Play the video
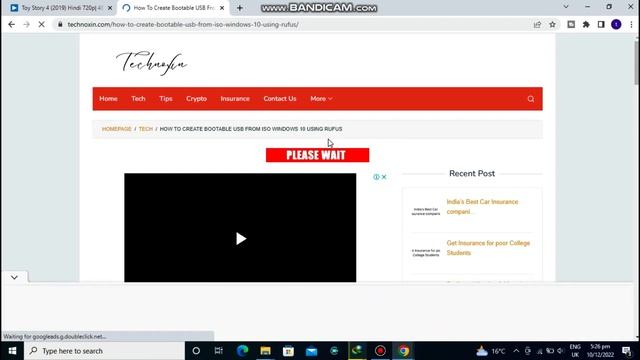 [240, 239]
